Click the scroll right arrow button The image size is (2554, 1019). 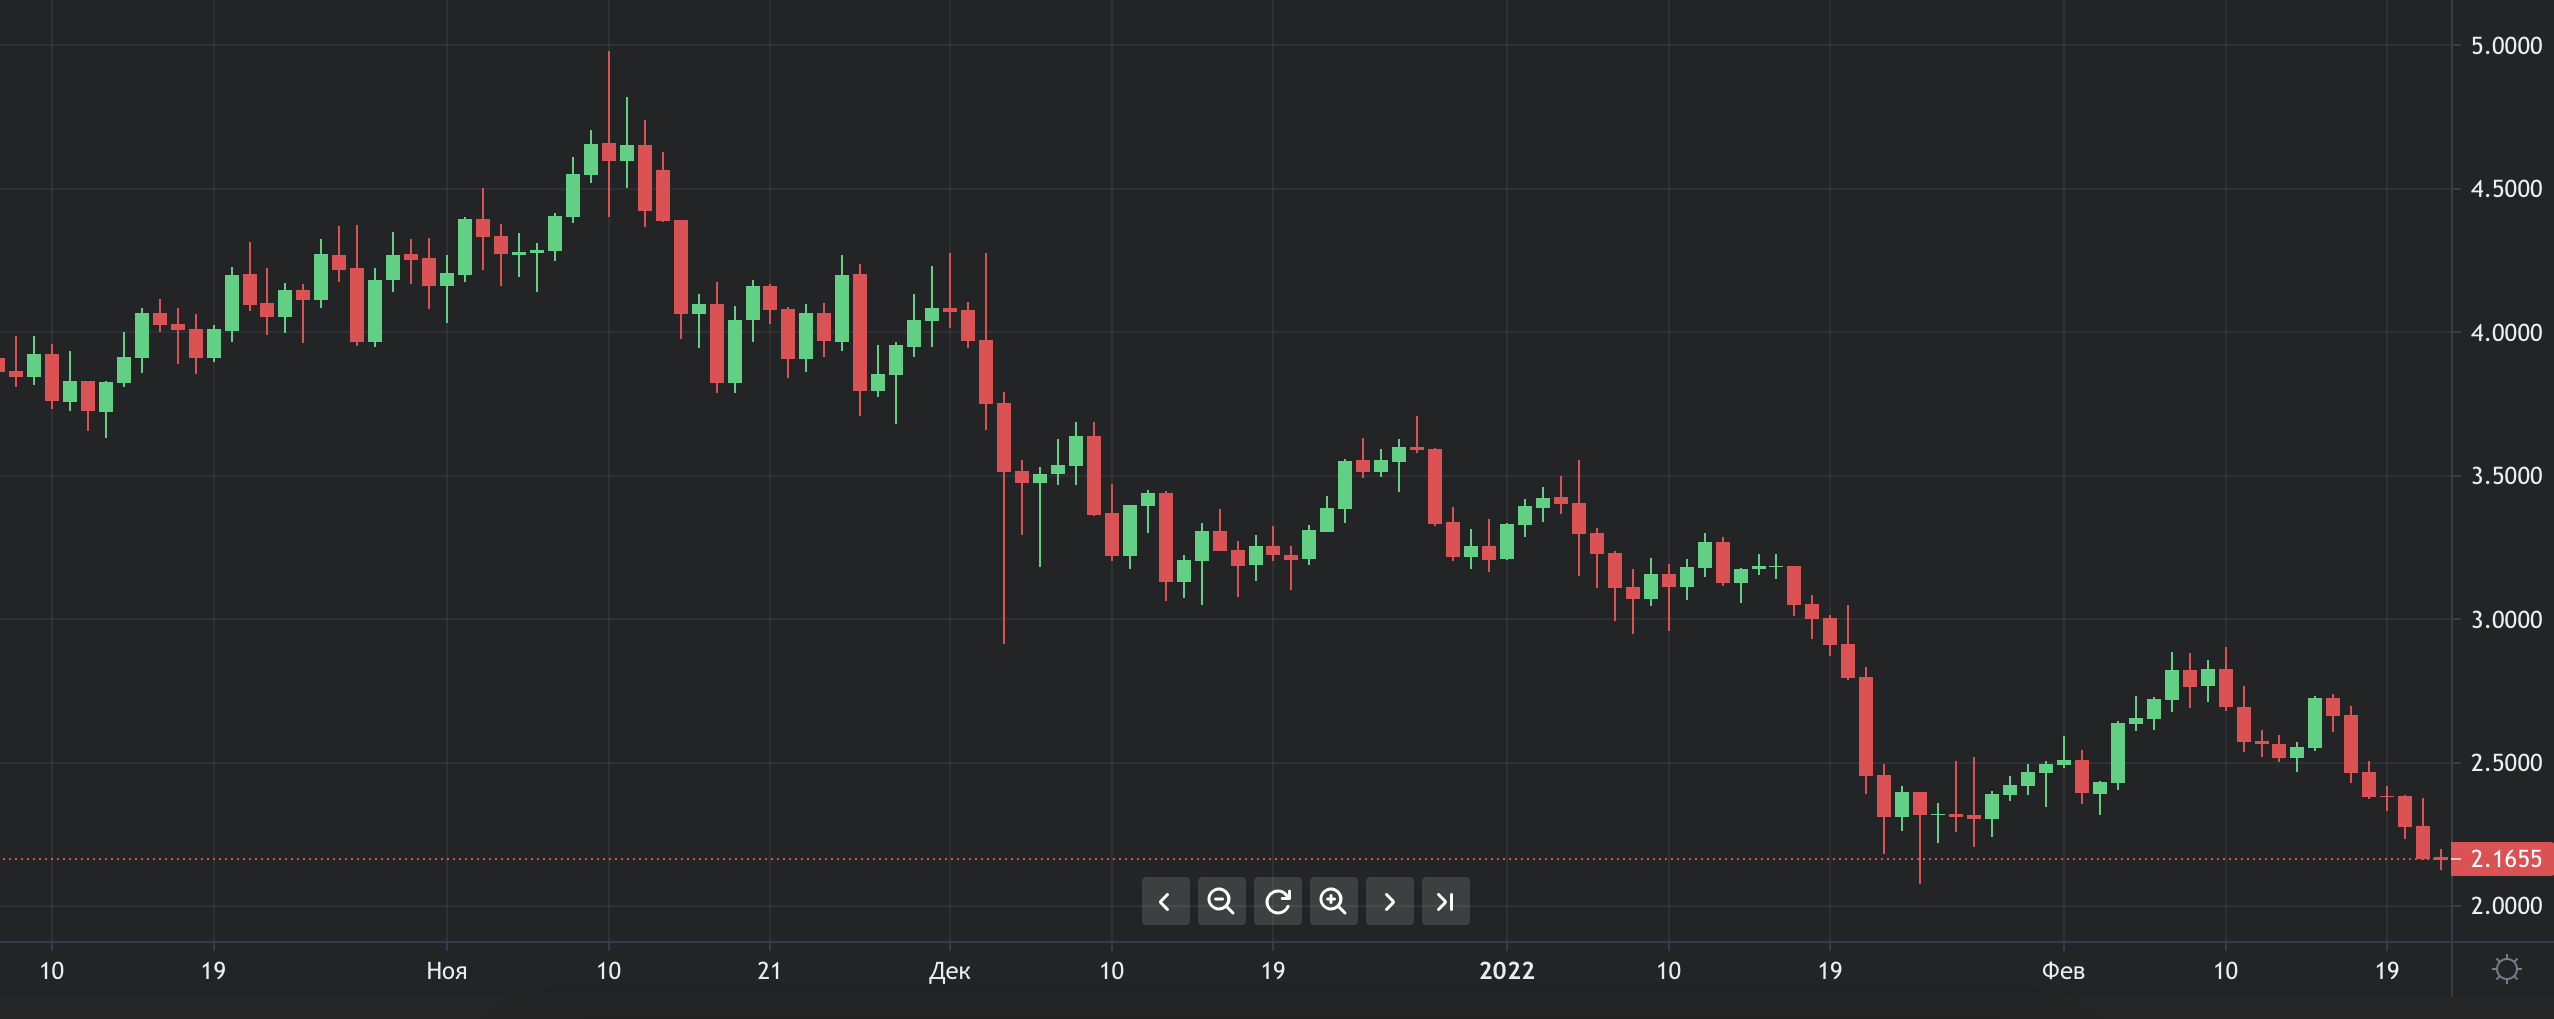[x=1389, y=901]
